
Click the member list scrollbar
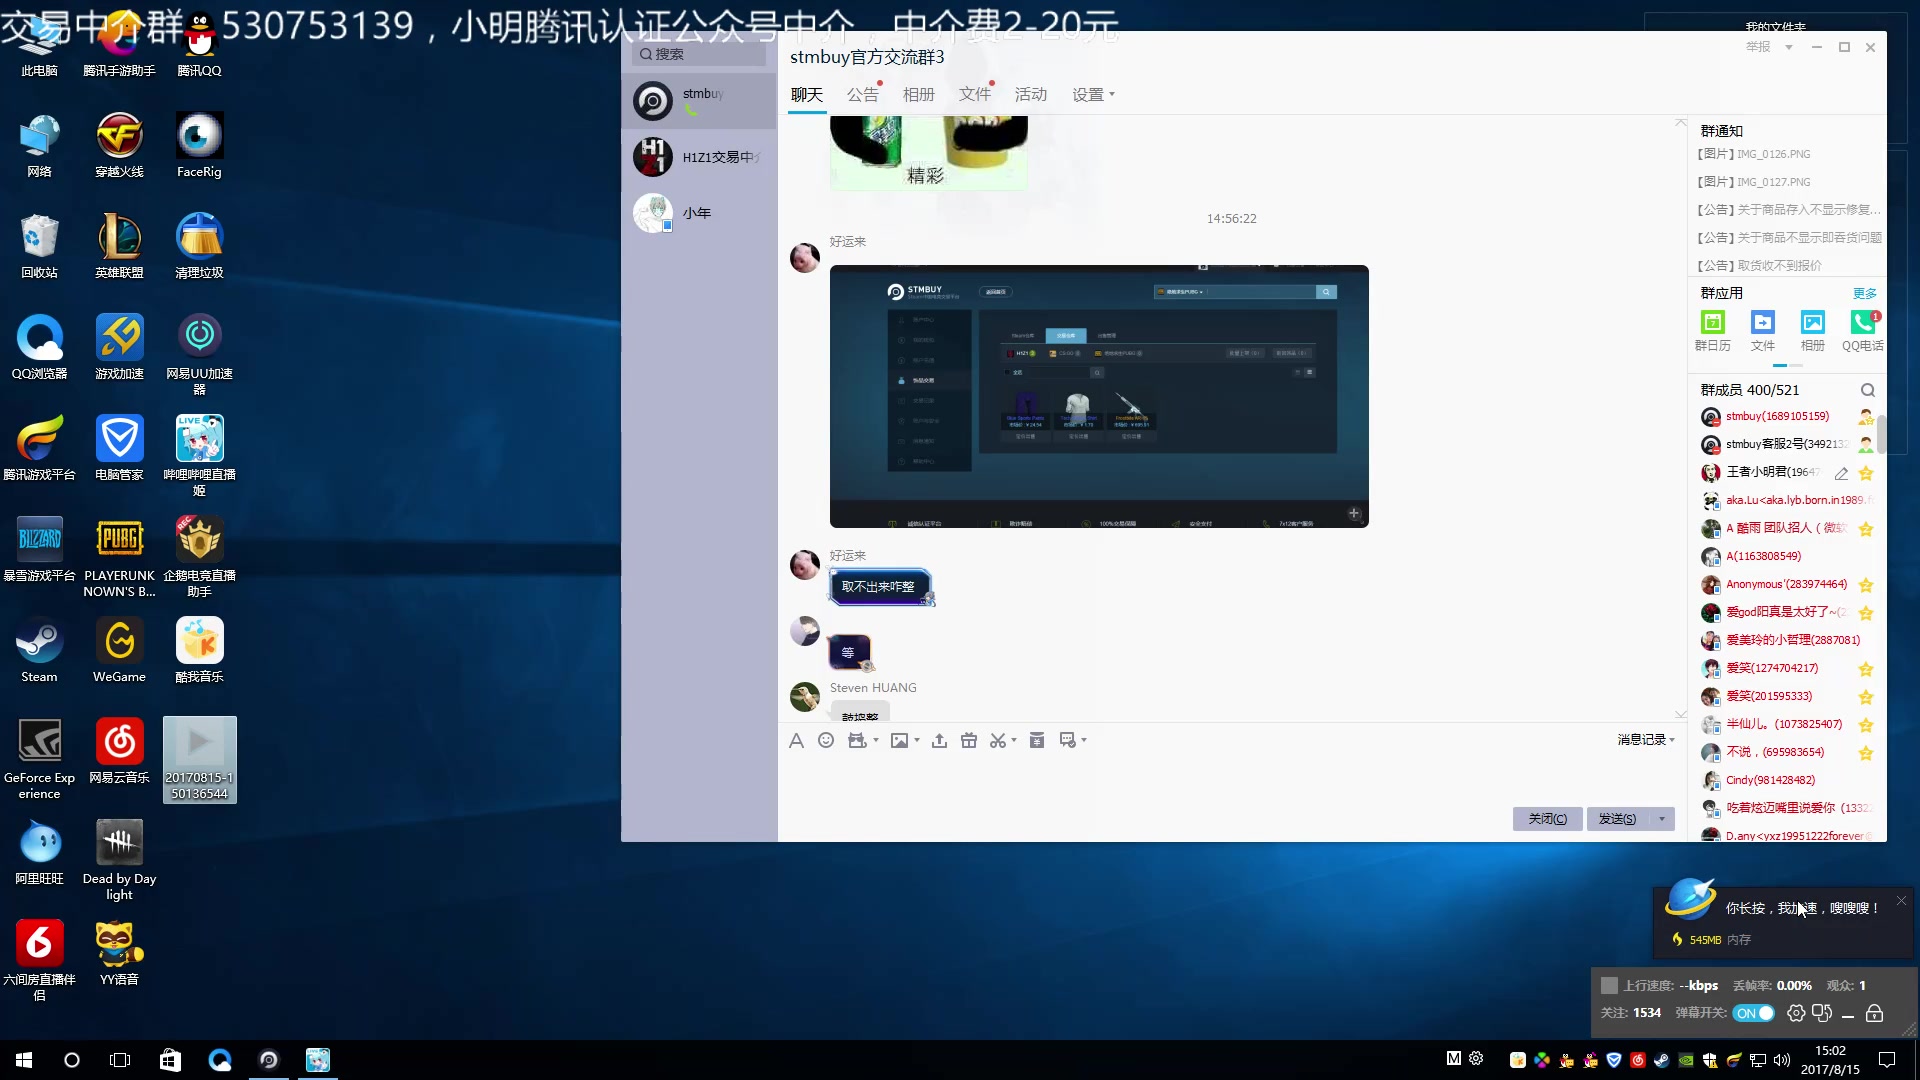[x=1881, y=435]
